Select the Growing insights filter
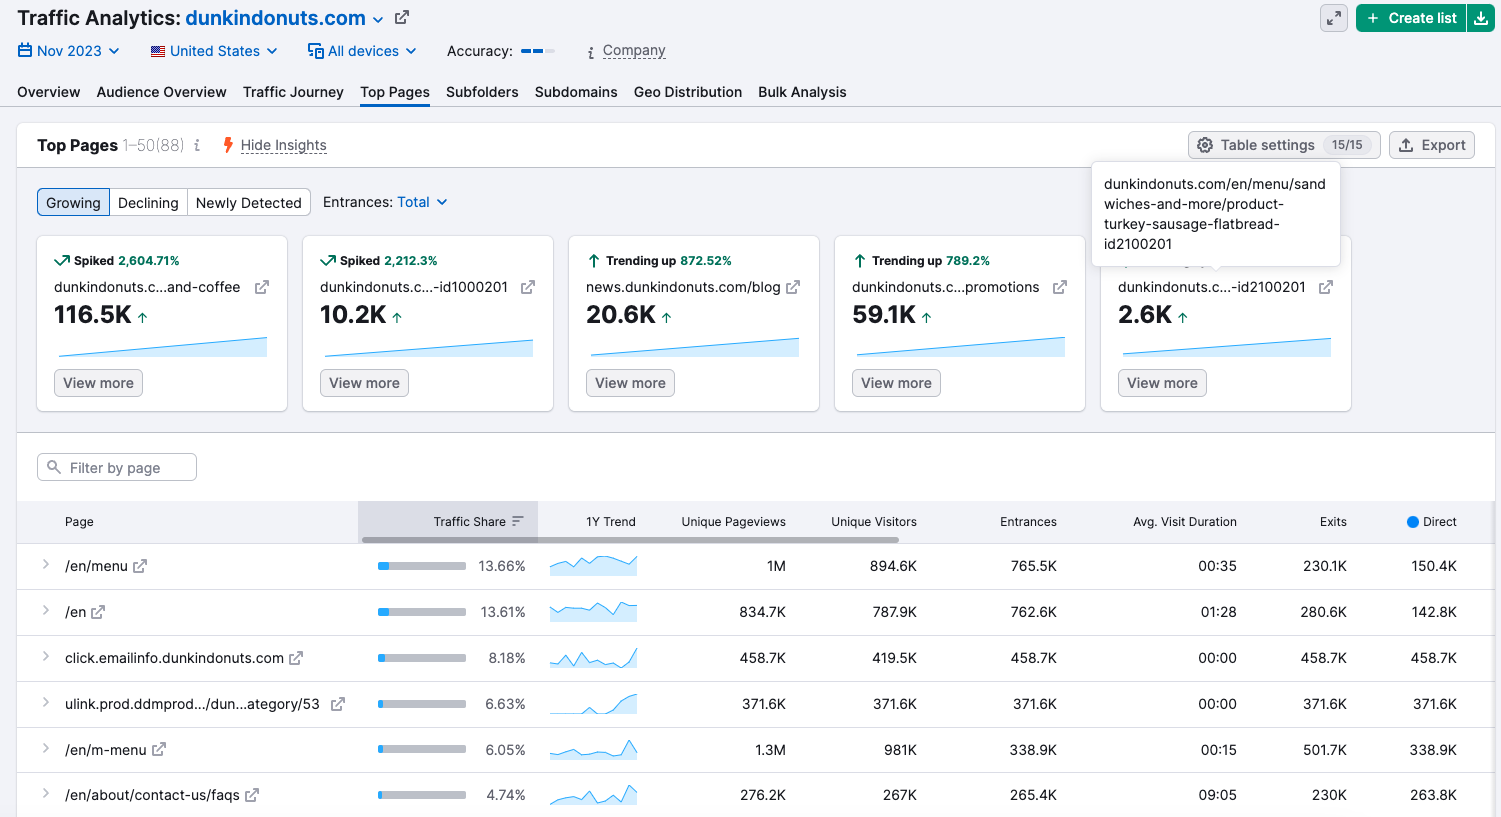Screen dimensions: 1501x817 click(73, 202)
